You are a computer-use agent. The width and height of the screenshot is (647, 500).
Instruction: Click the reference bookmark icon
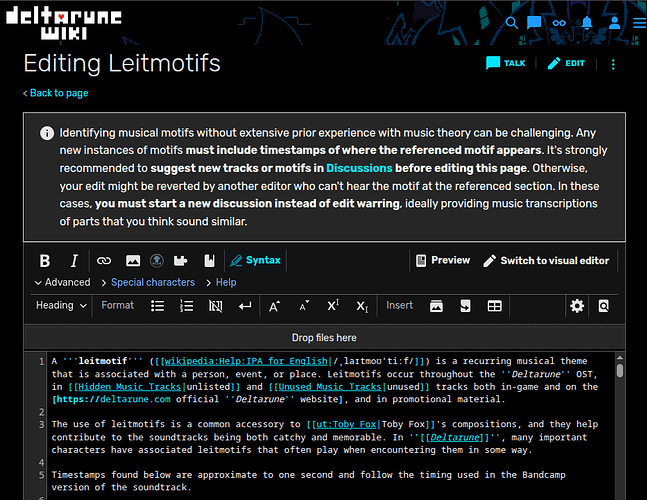point(210,261)
